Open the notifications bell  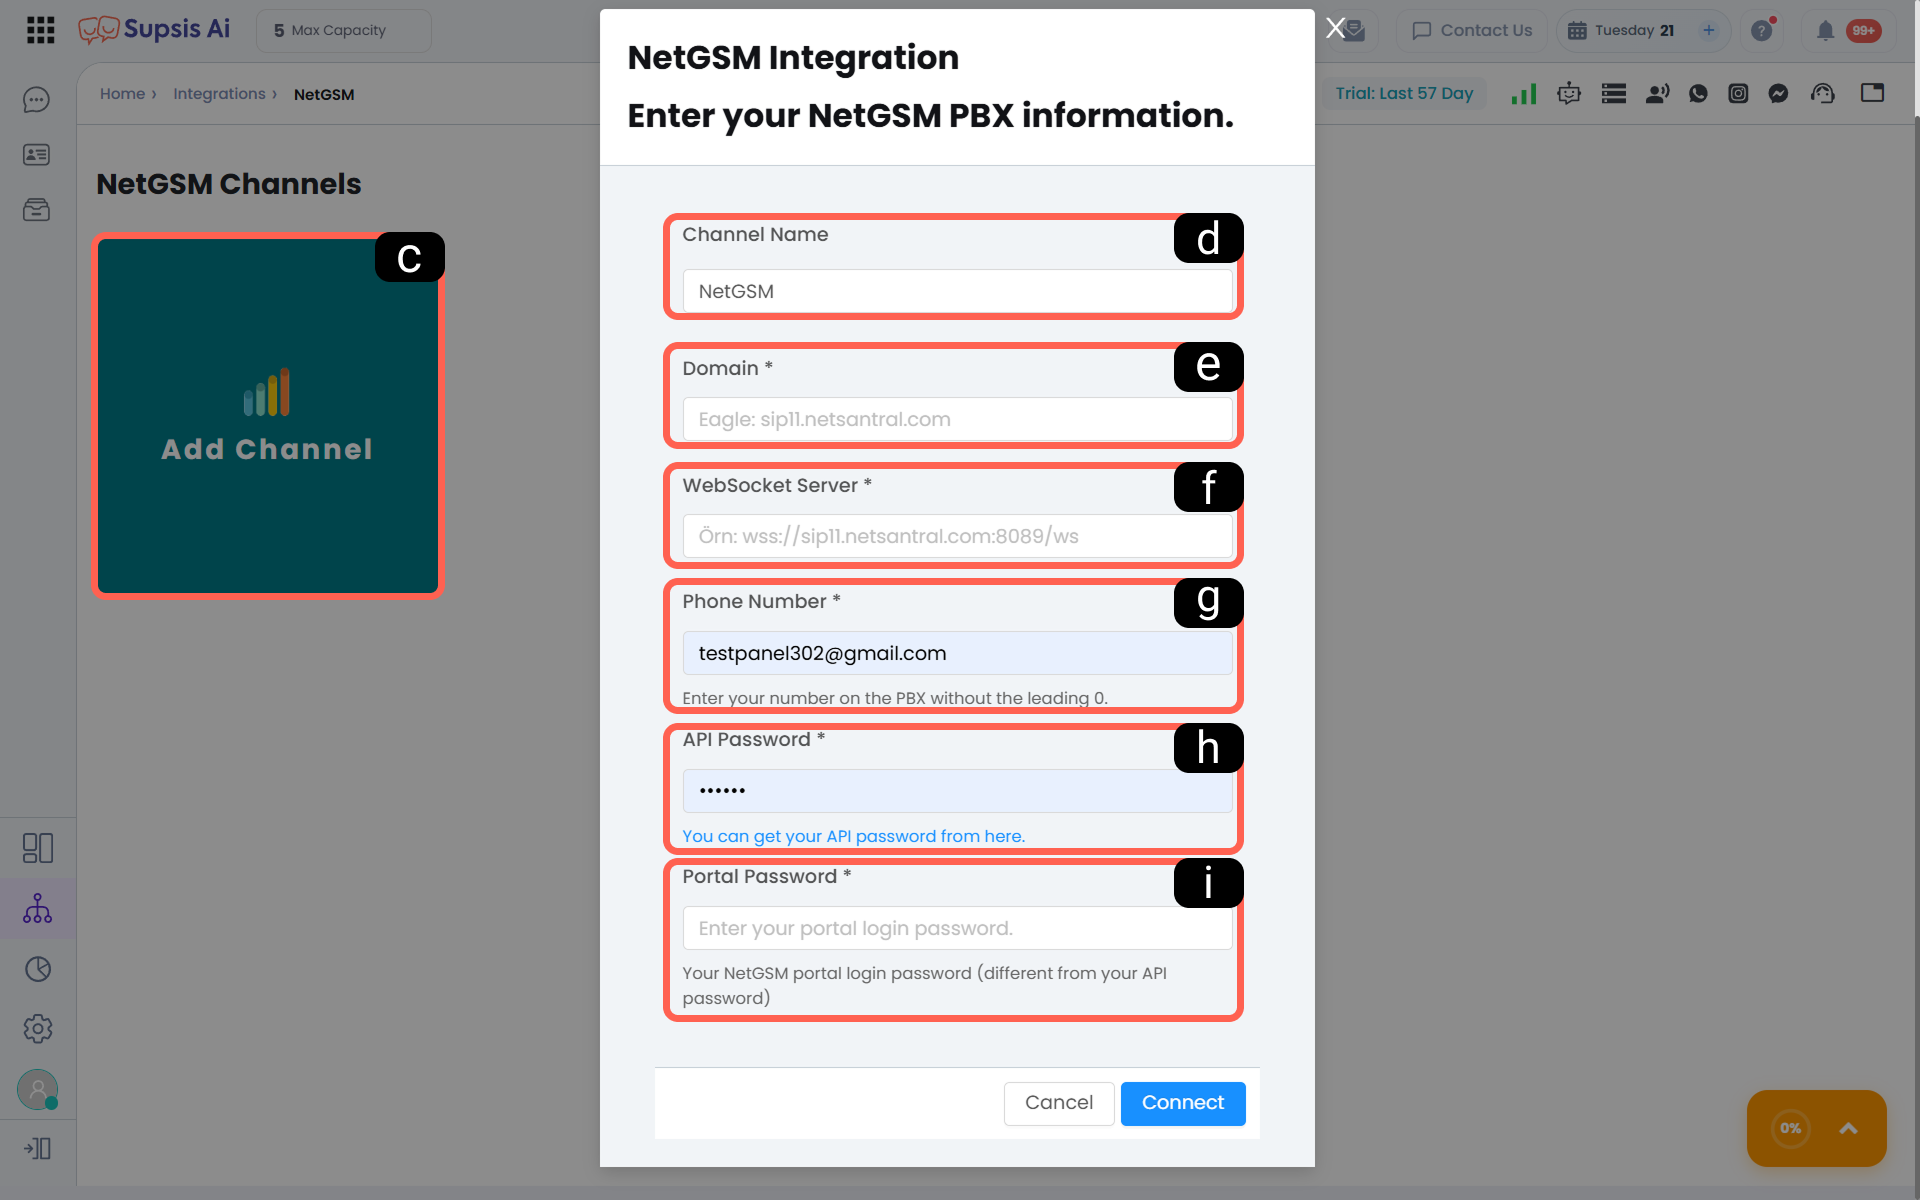point(1825,31)
